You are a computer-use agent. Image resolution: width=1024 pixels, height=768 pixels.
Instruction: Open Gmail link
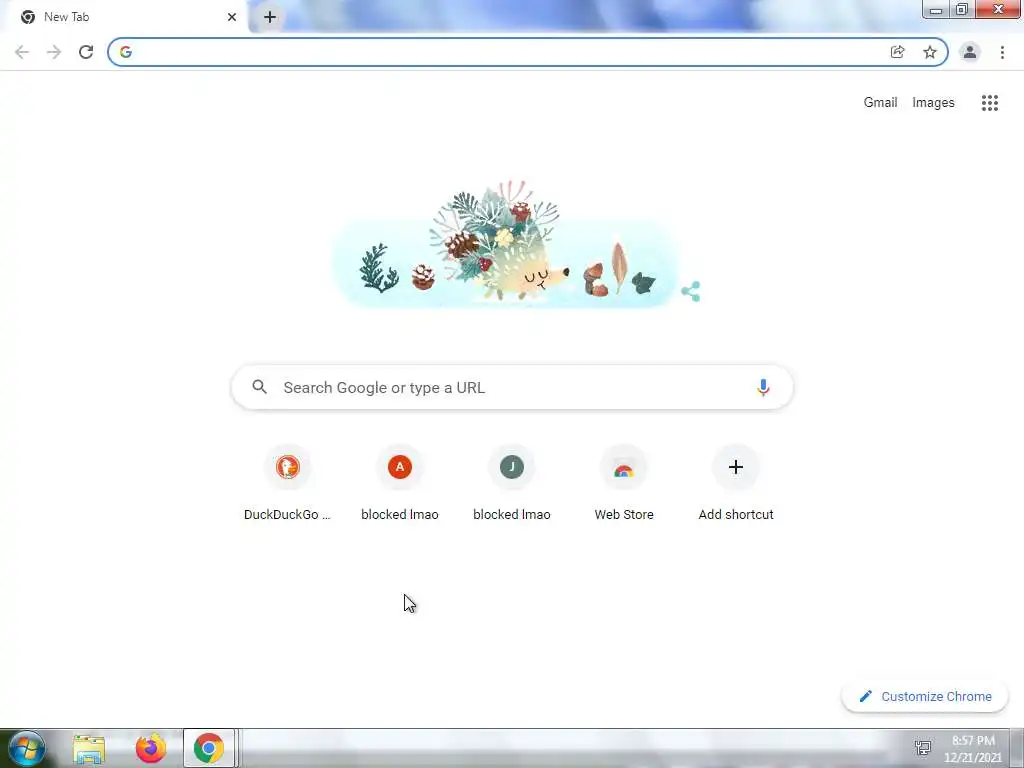pyautogui.click(x=880, y=103)
